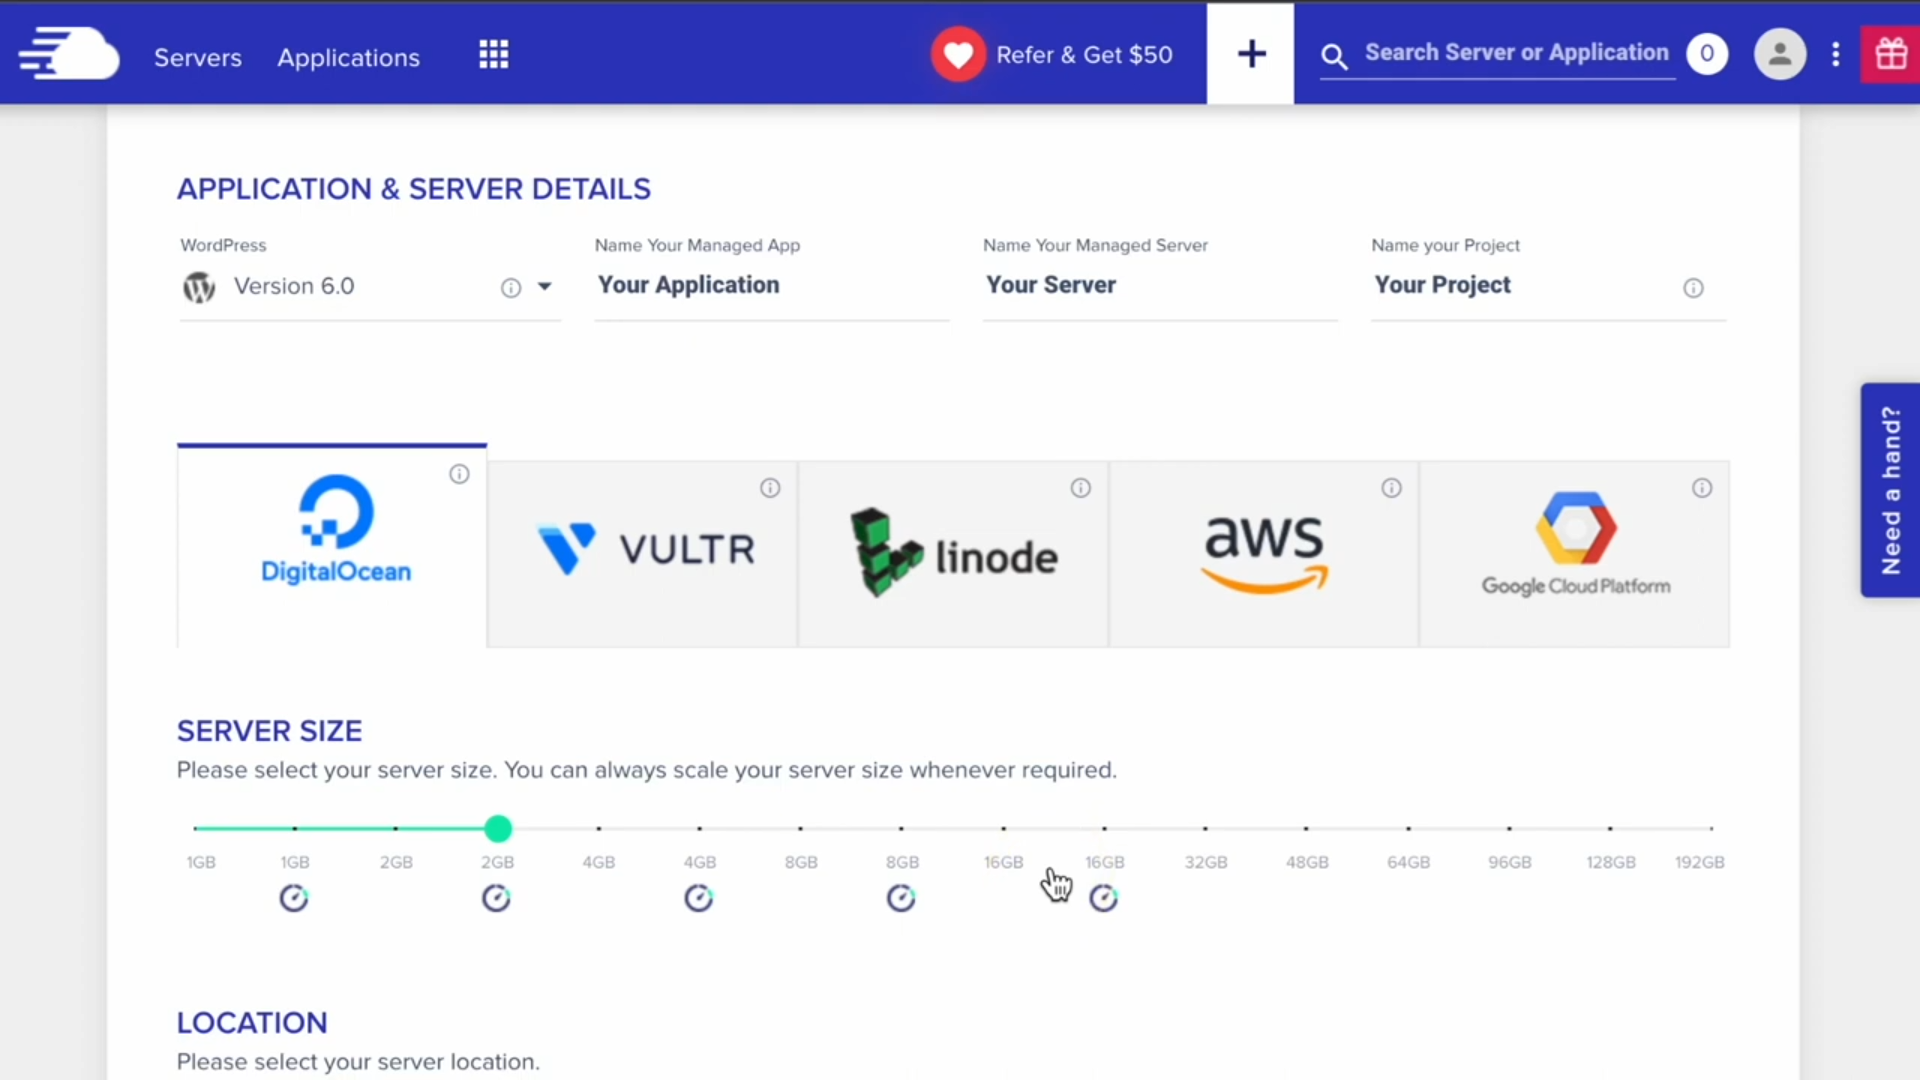Set server size slider to 32GB

(1205, 828)
